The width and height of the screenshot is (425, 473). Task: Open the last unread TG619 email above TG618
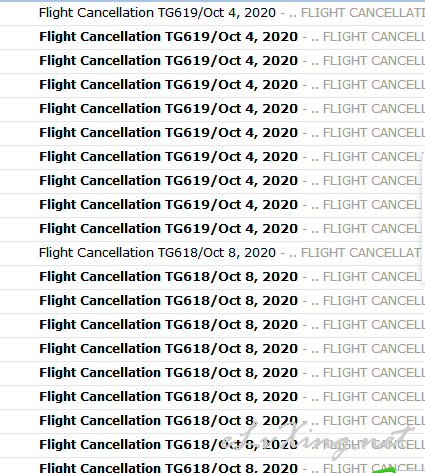click(212, 229)
